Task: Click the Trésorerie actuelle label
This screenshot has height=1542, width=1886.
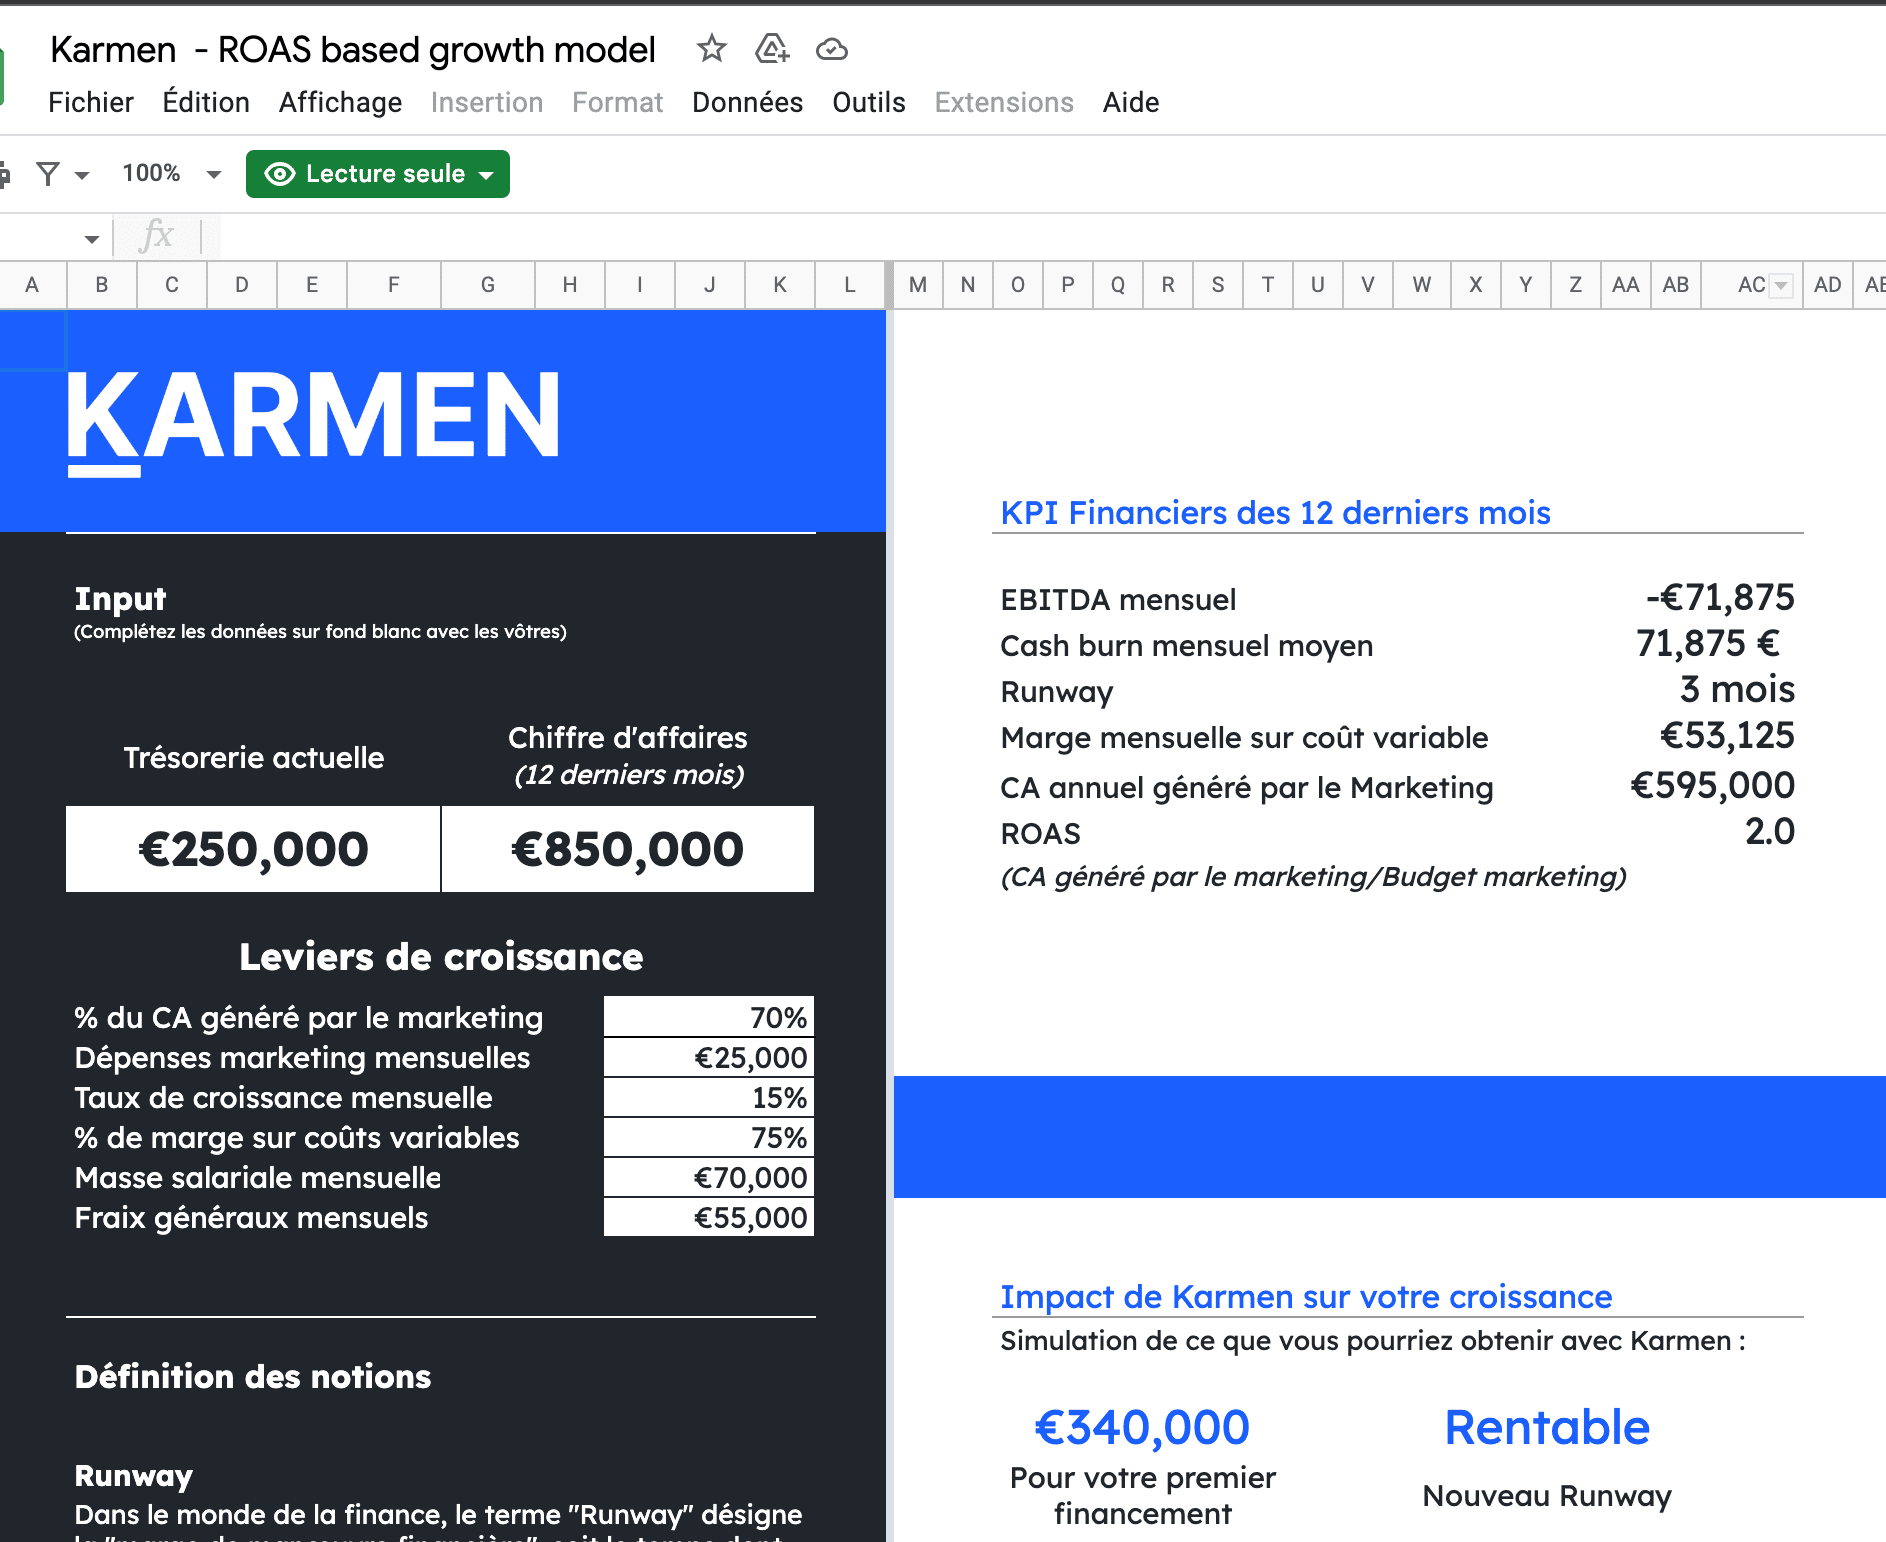Action: pyautogui.click(x=253, y=757)
